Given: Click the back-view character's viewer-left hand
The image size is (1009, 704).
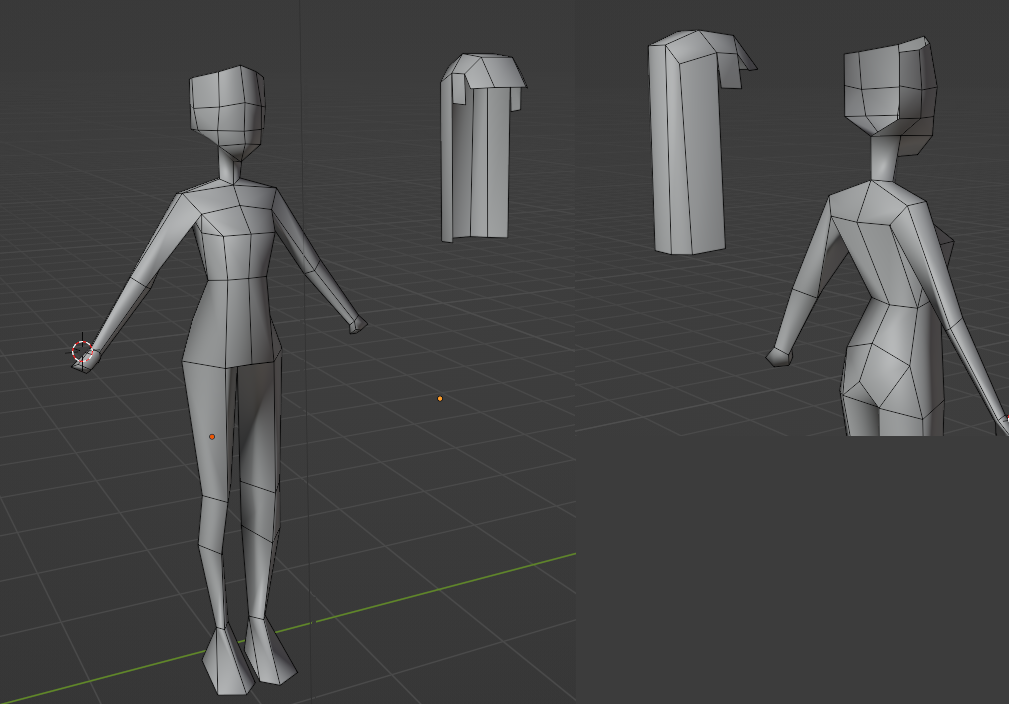Looking at the screenshot, I should tap(779, 356).
